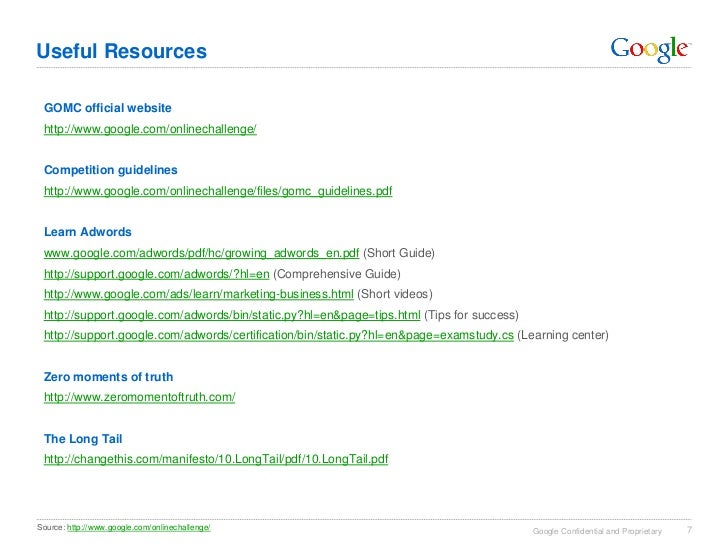Select the 'Useful Resources' slide title
The width and height of the screenshot is (728, 546).
coord(122,51)
